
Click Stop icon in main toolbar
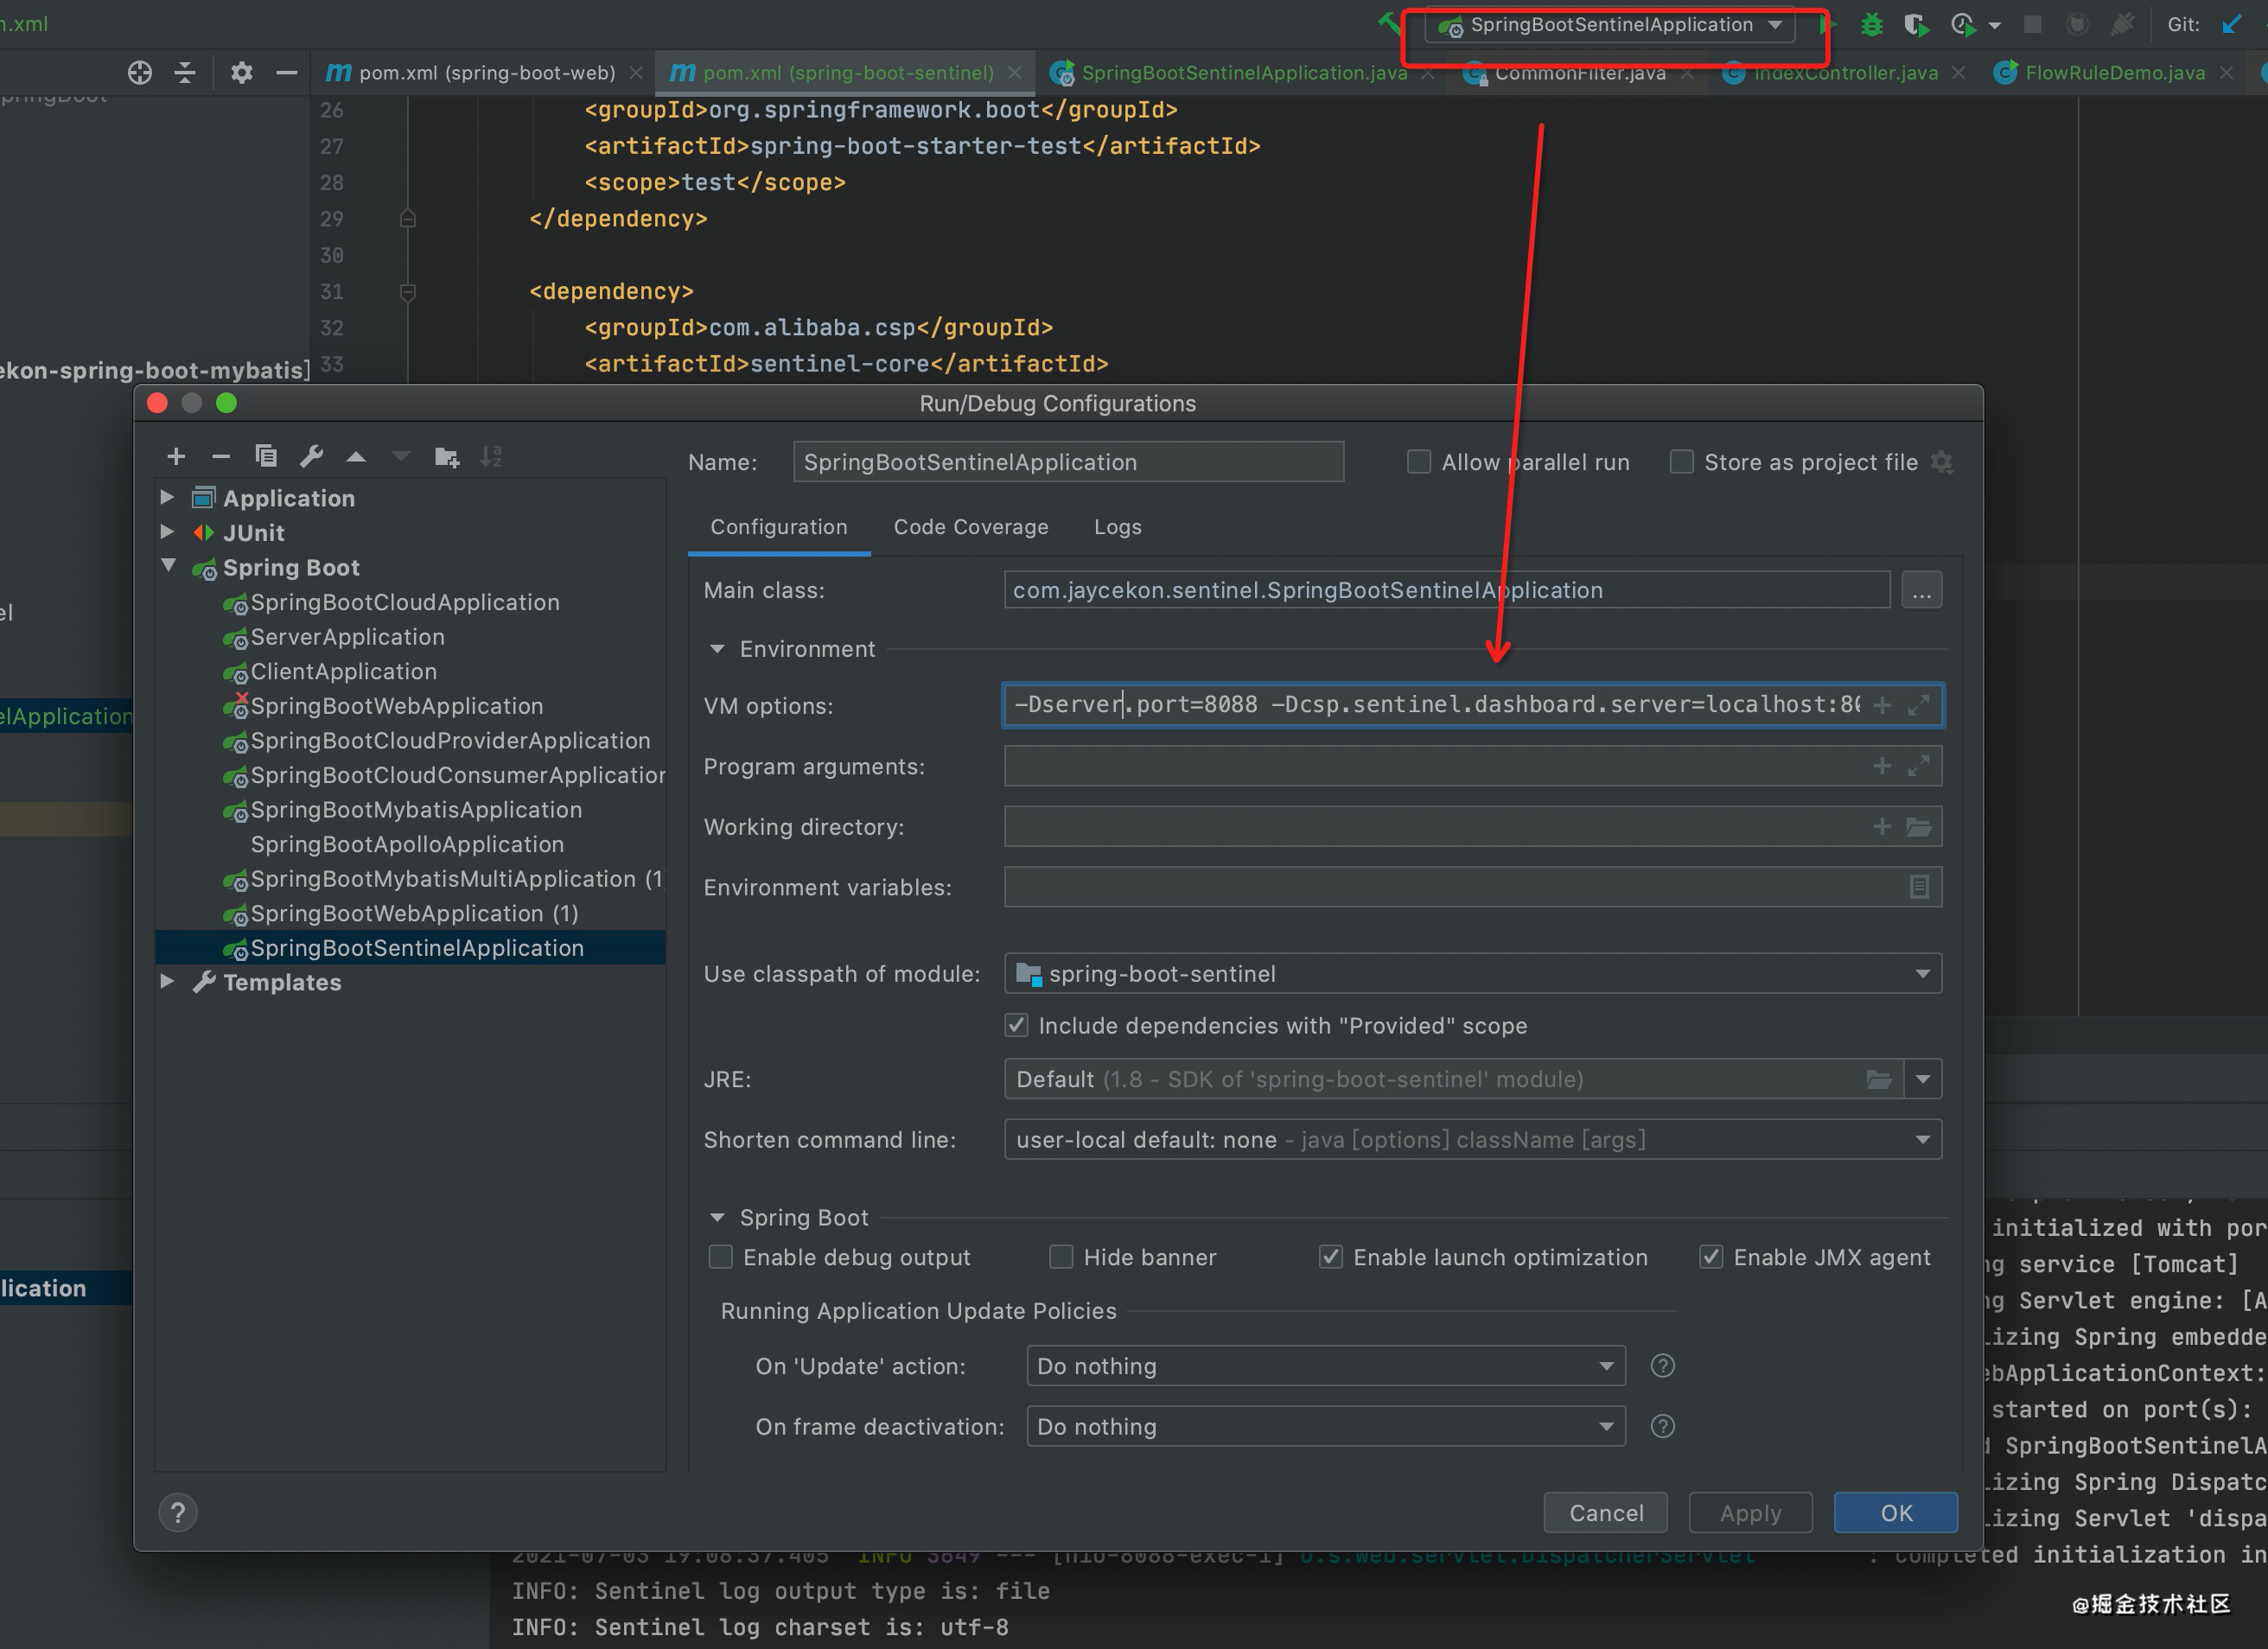tap(2032, 24)
